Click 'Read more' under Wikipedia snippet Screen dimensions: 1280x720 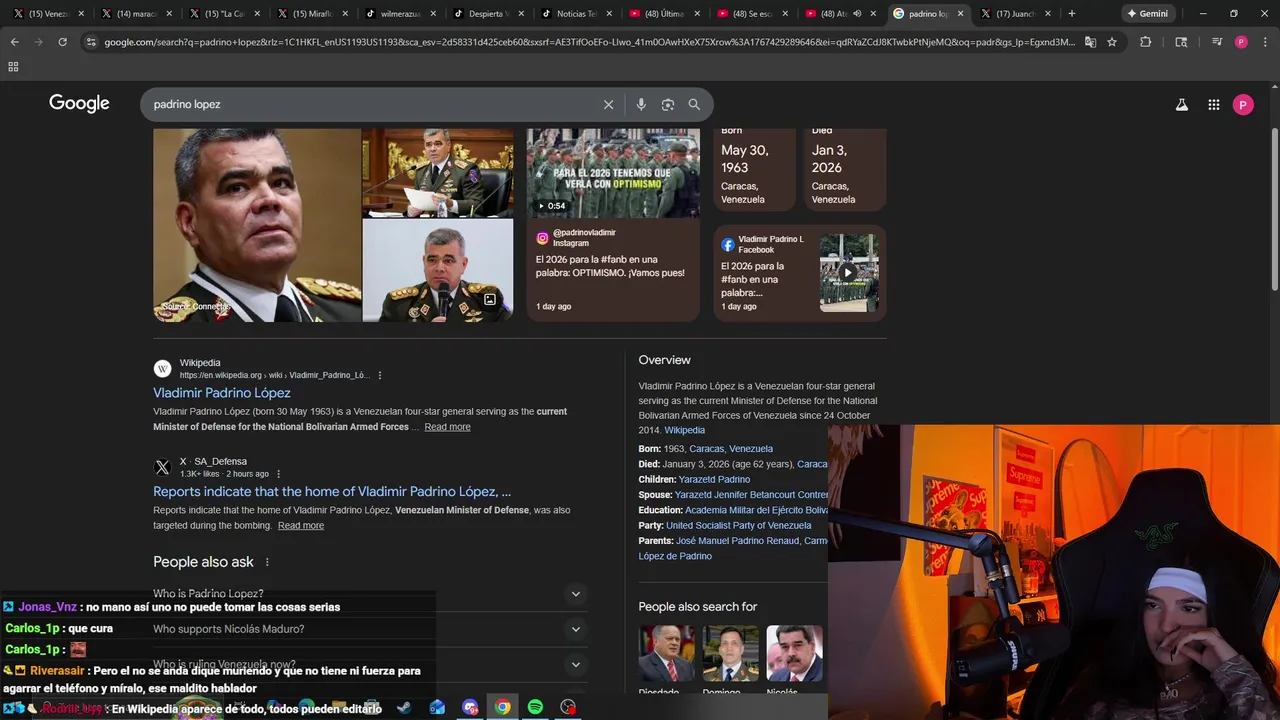[x=447, y=427]
